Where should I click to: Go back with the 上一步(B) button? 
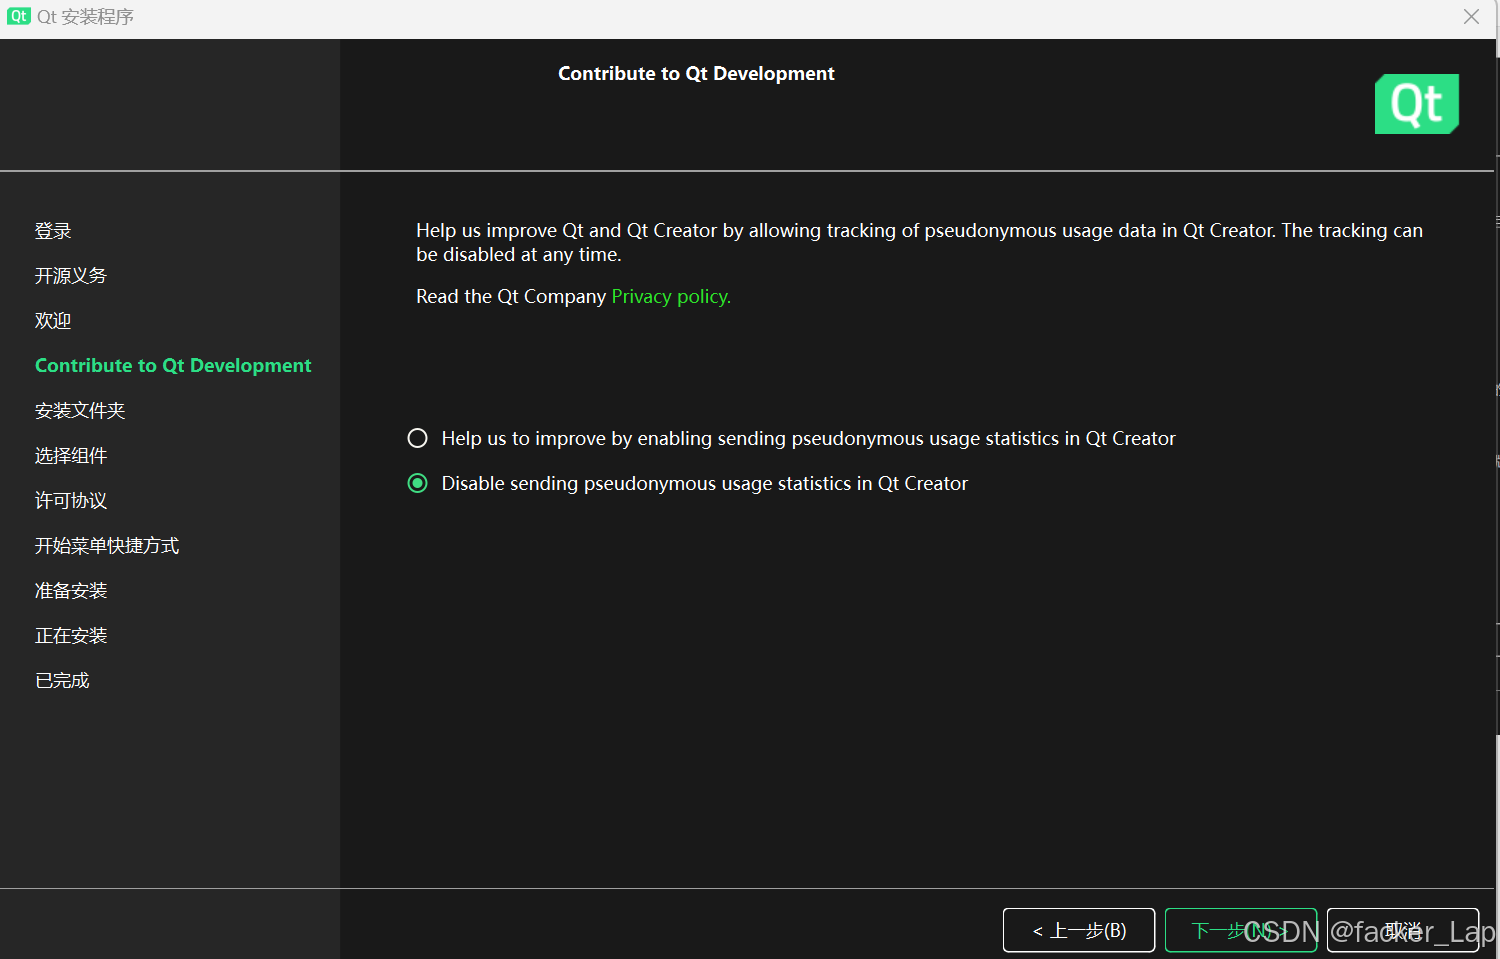pos(1079,930)
